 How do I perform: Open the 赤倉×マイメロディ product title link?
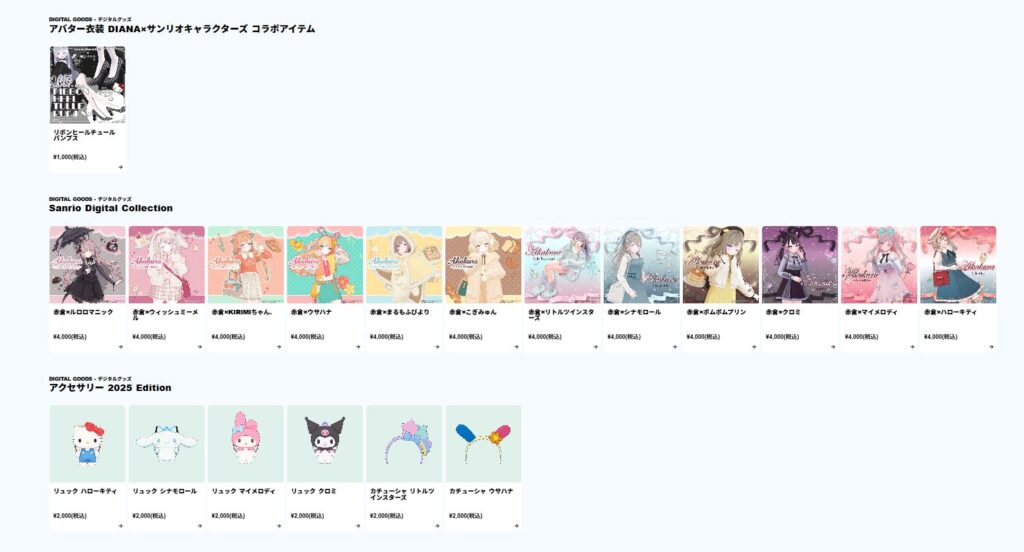tap(871, 312)
